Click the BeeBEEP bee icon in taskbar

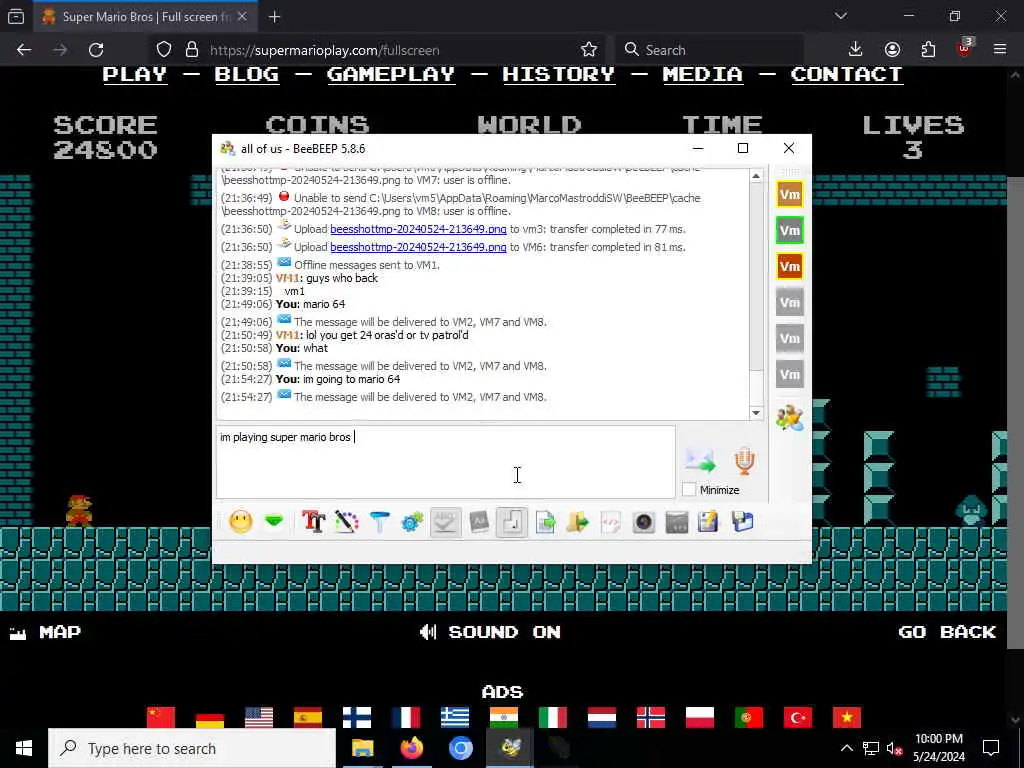tap(510, 748)
